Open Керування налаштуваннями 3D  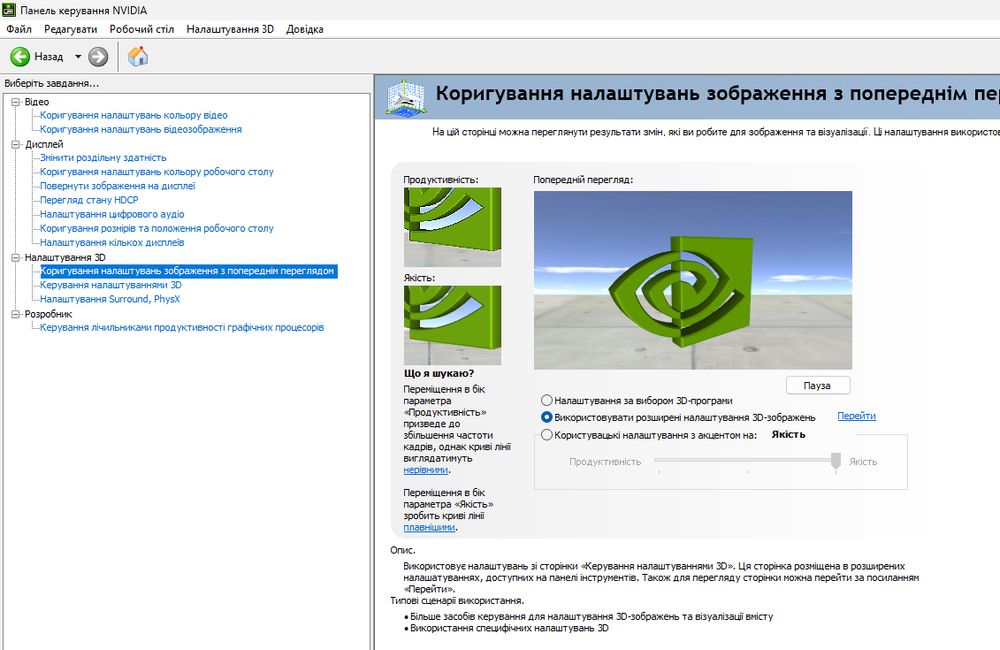point(111,285)
